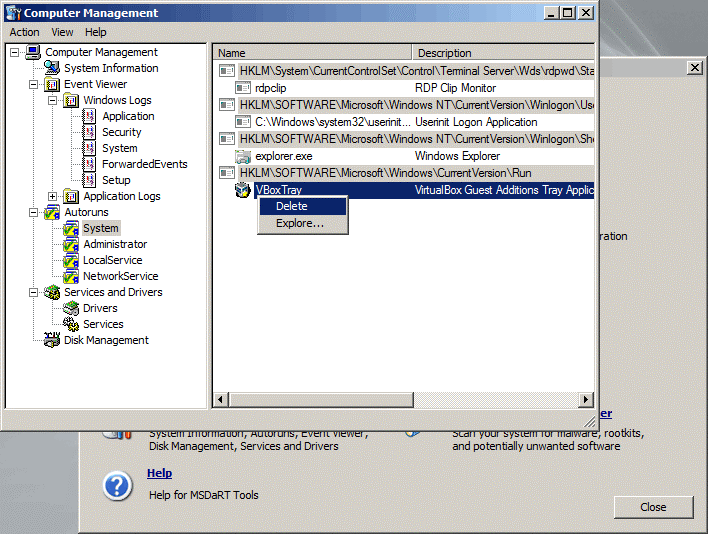Choose Delete from the context menu
This screenshot has height=534, width=708.
pyautogui.click(x=302, y=206)
